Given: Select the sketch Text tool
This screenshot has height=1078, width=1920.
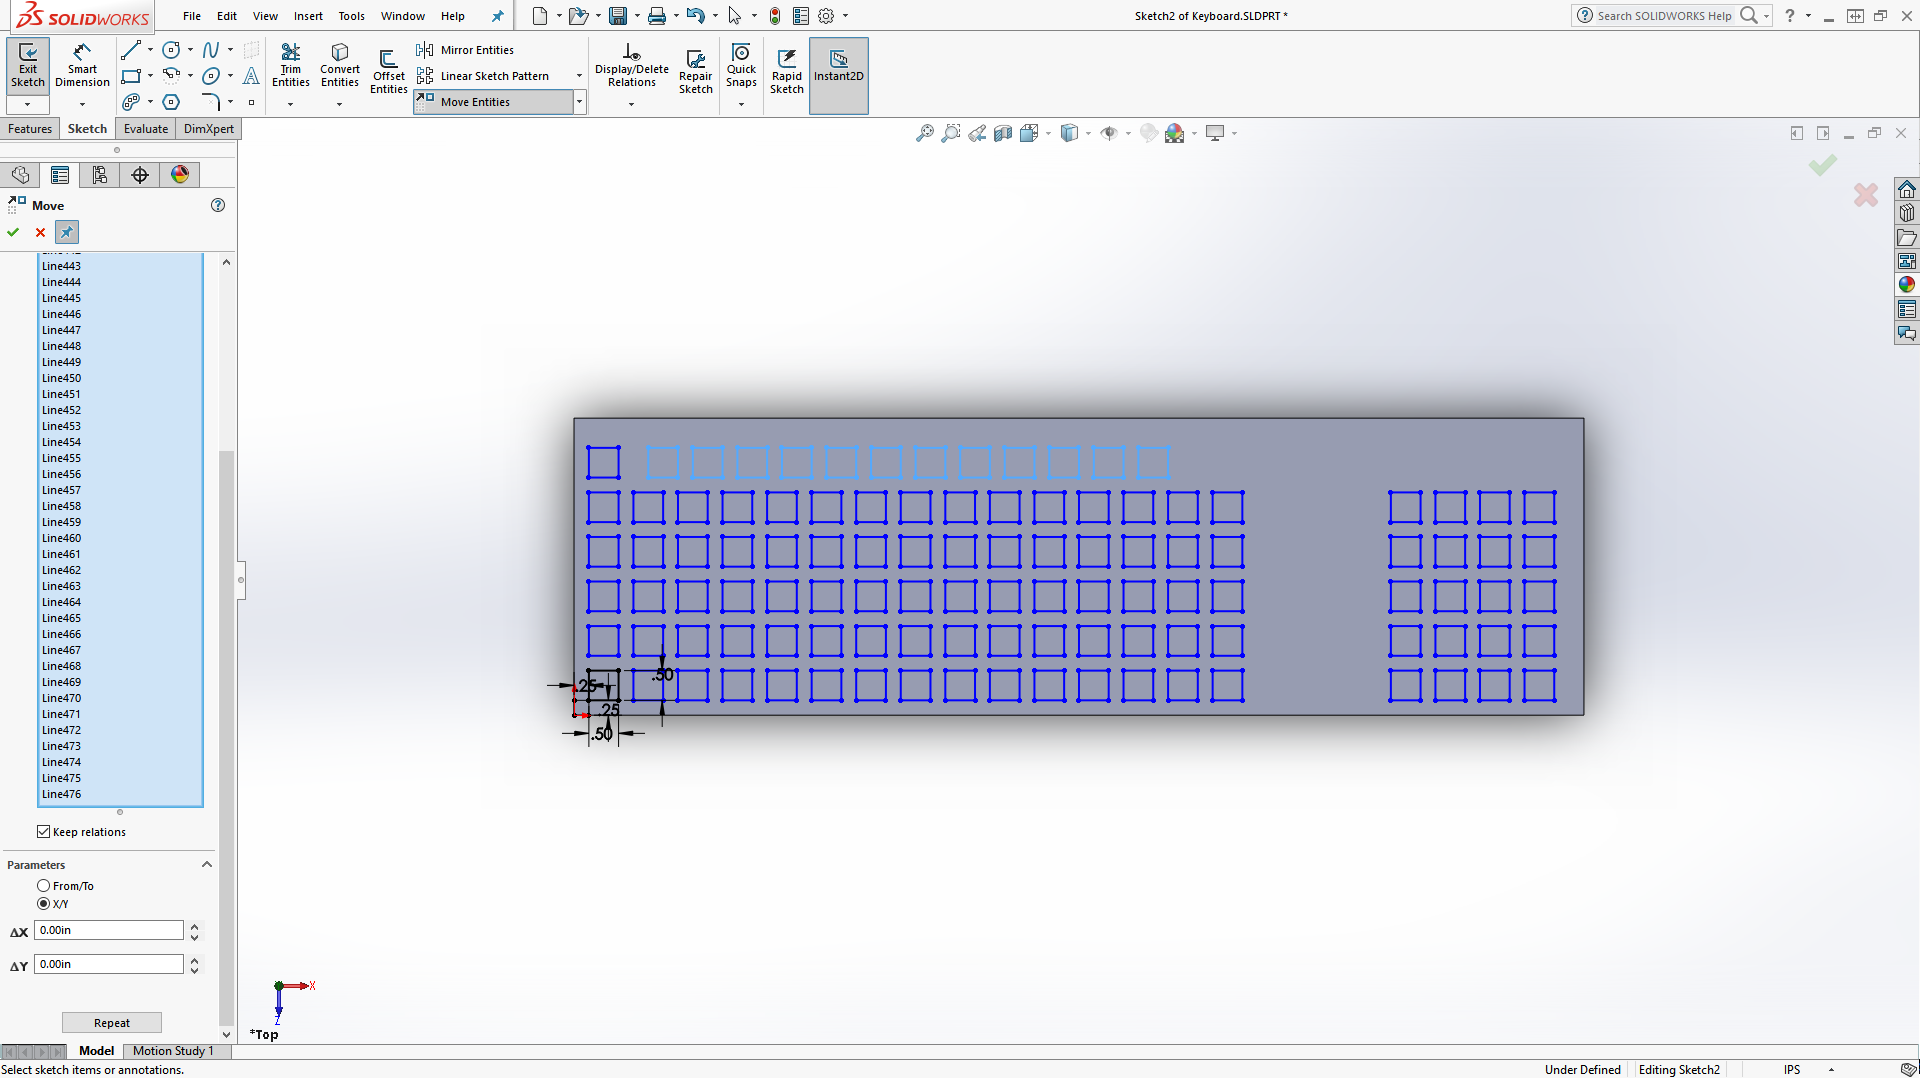Looking at the screenshot, I should click(x=251, y=76).
